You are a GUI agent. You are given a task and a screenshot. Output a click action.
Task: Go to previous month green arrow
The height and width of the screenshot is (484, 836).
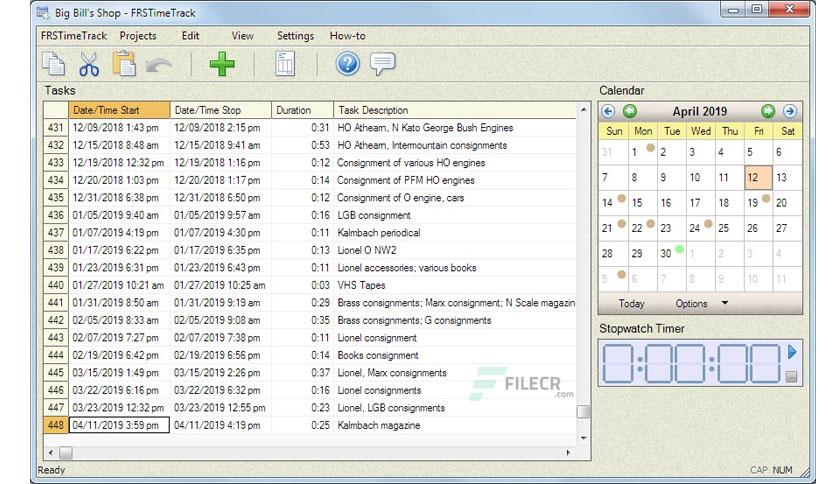630,111
